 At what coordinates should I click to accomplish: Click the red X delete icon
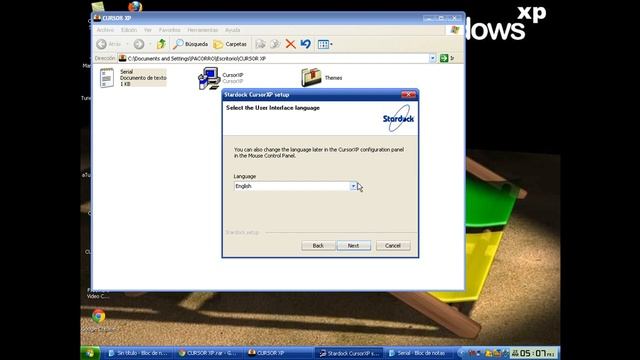[x=291, y=44]
